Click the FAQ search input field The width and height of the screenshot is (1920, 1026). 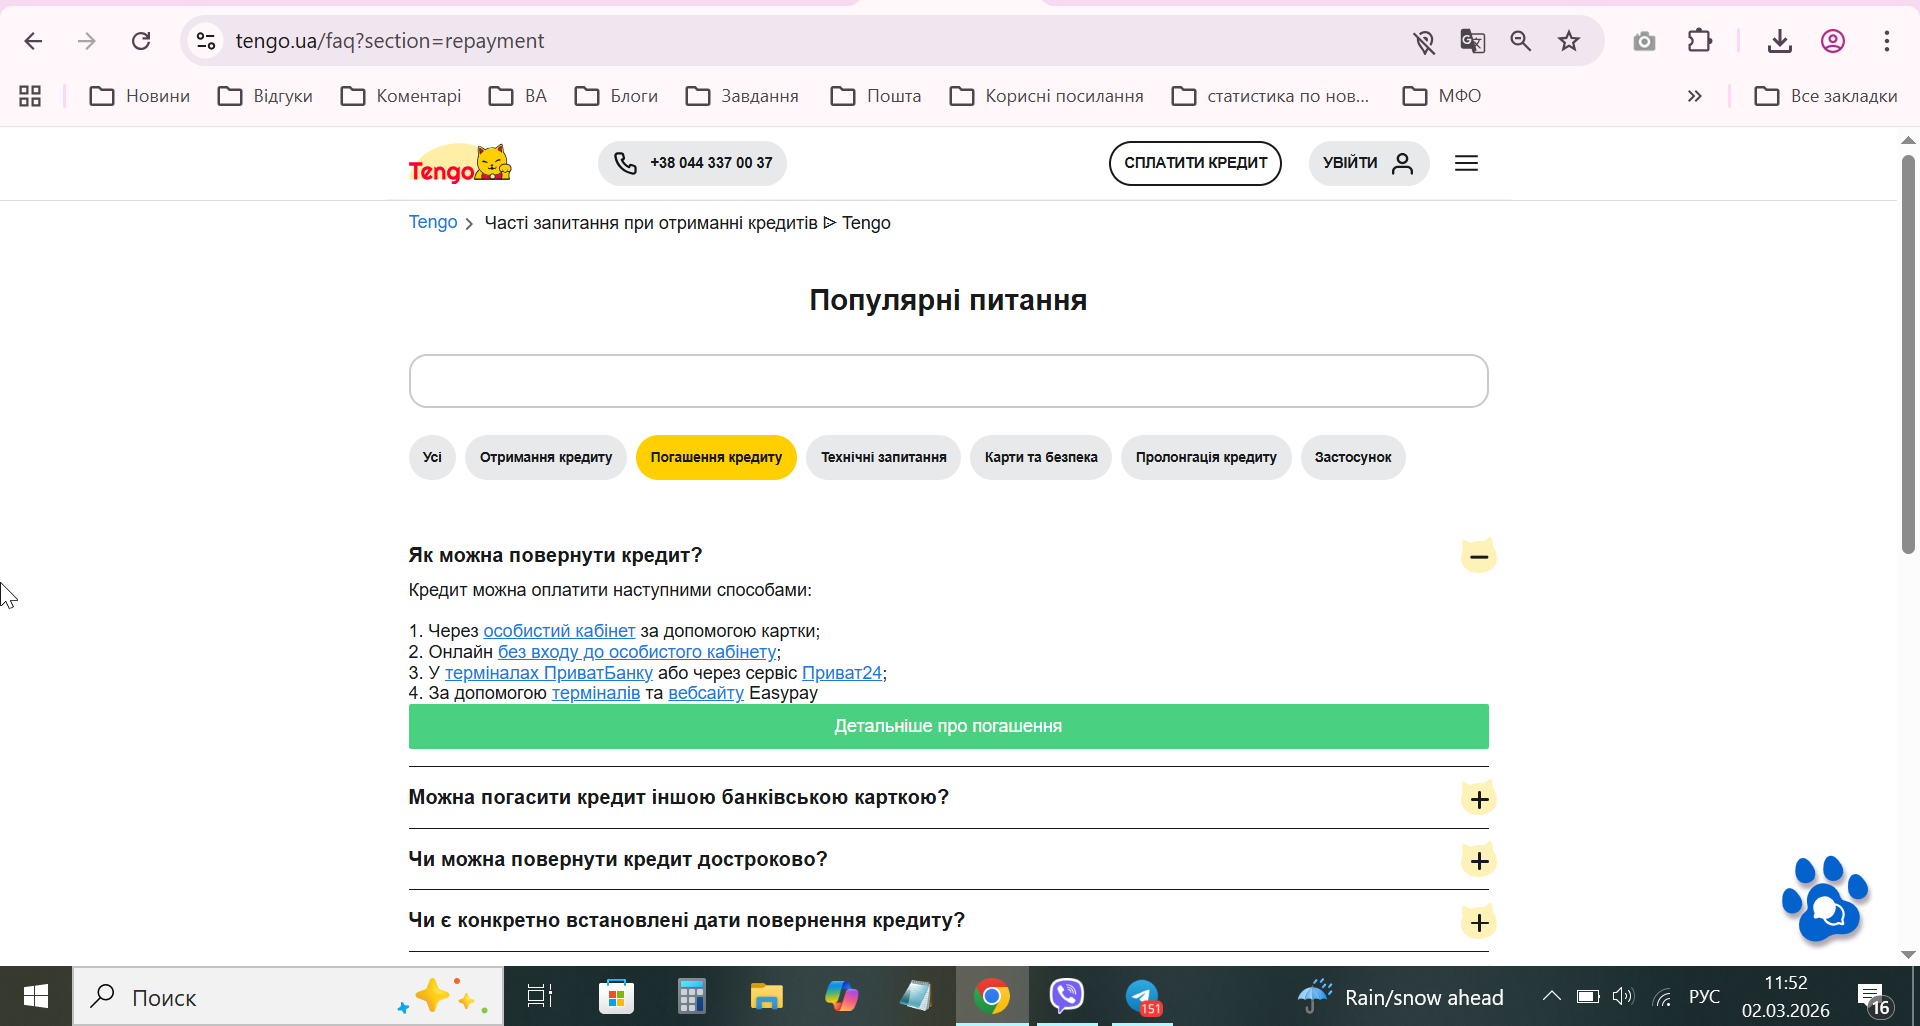pos(948,381)
